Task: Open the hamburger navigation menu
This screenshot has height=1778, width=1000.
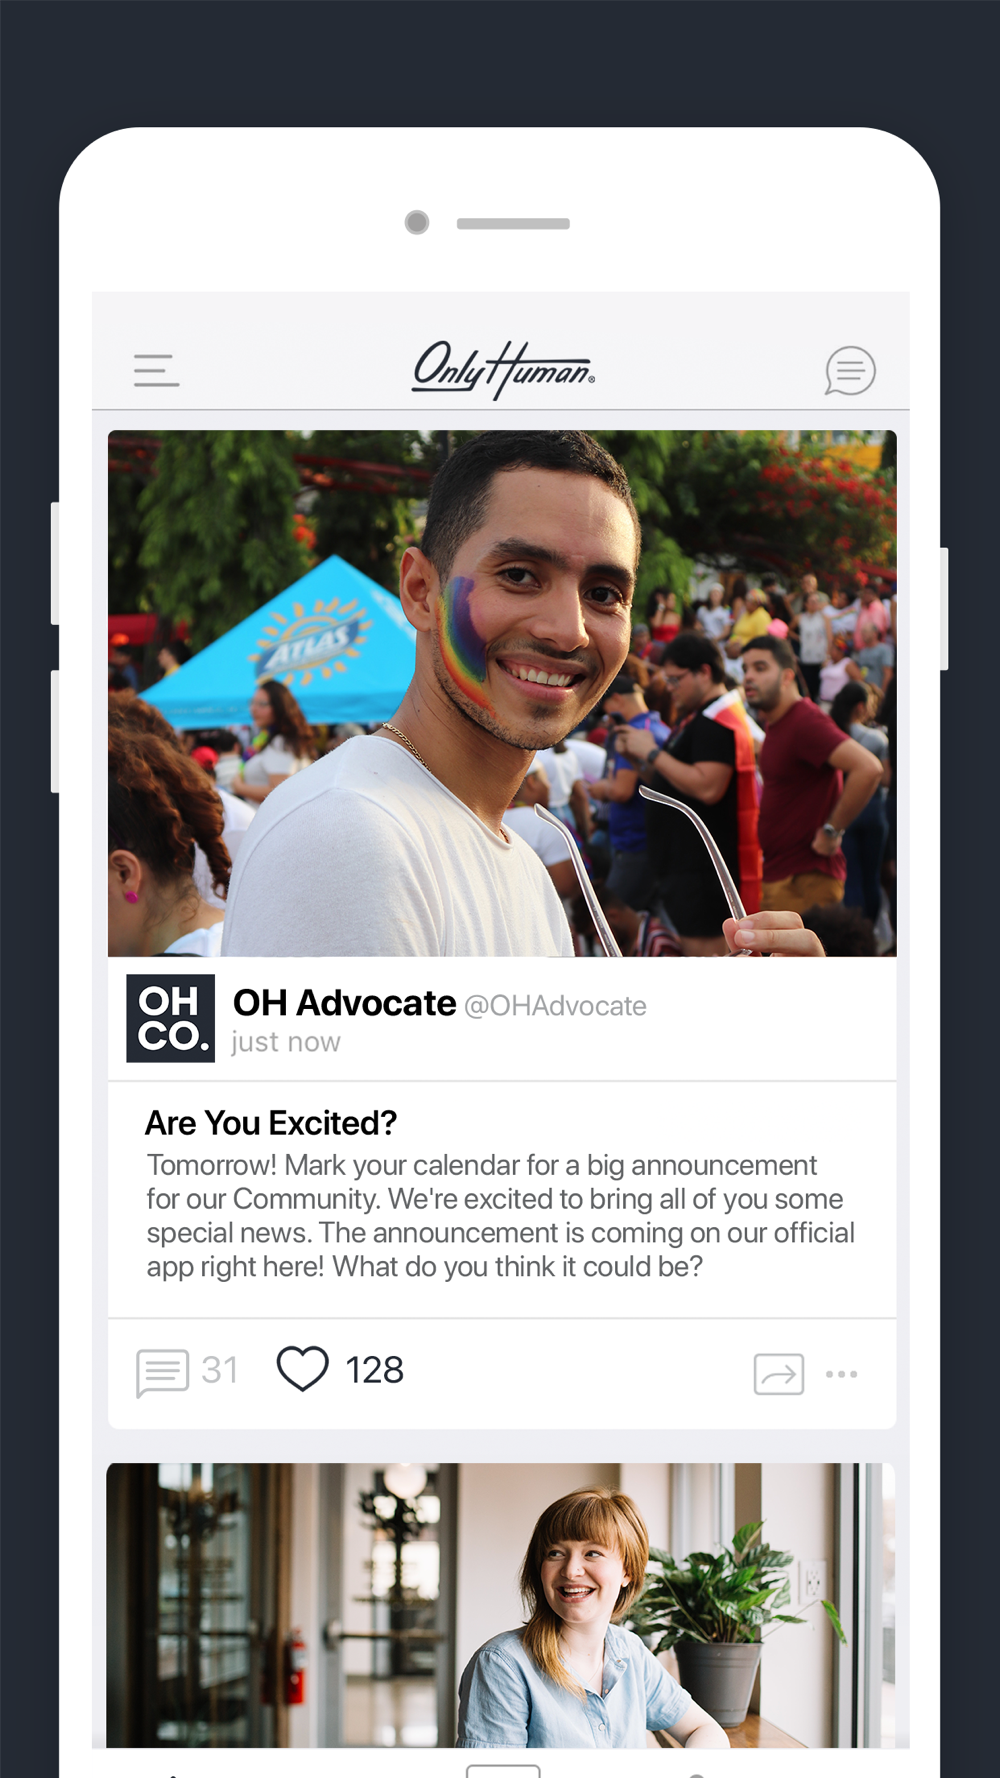Action: [x=156, y=370]
